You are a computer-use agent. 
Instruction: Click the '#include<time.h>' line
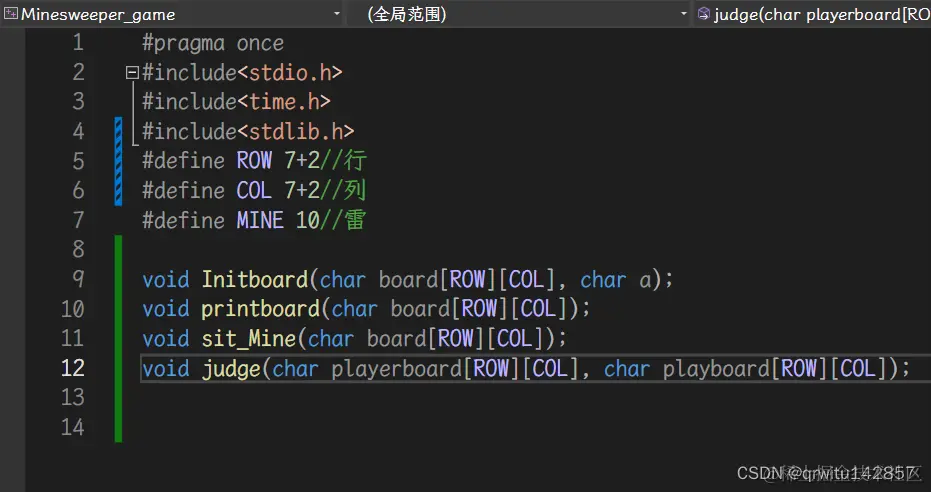click(236, 102)
